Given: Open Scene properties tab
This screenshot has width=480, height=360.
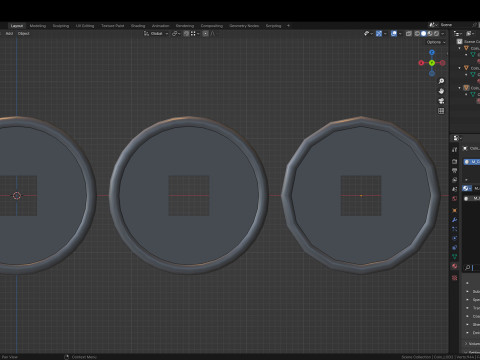Looking at the screenshot, I should coord(454,189).
